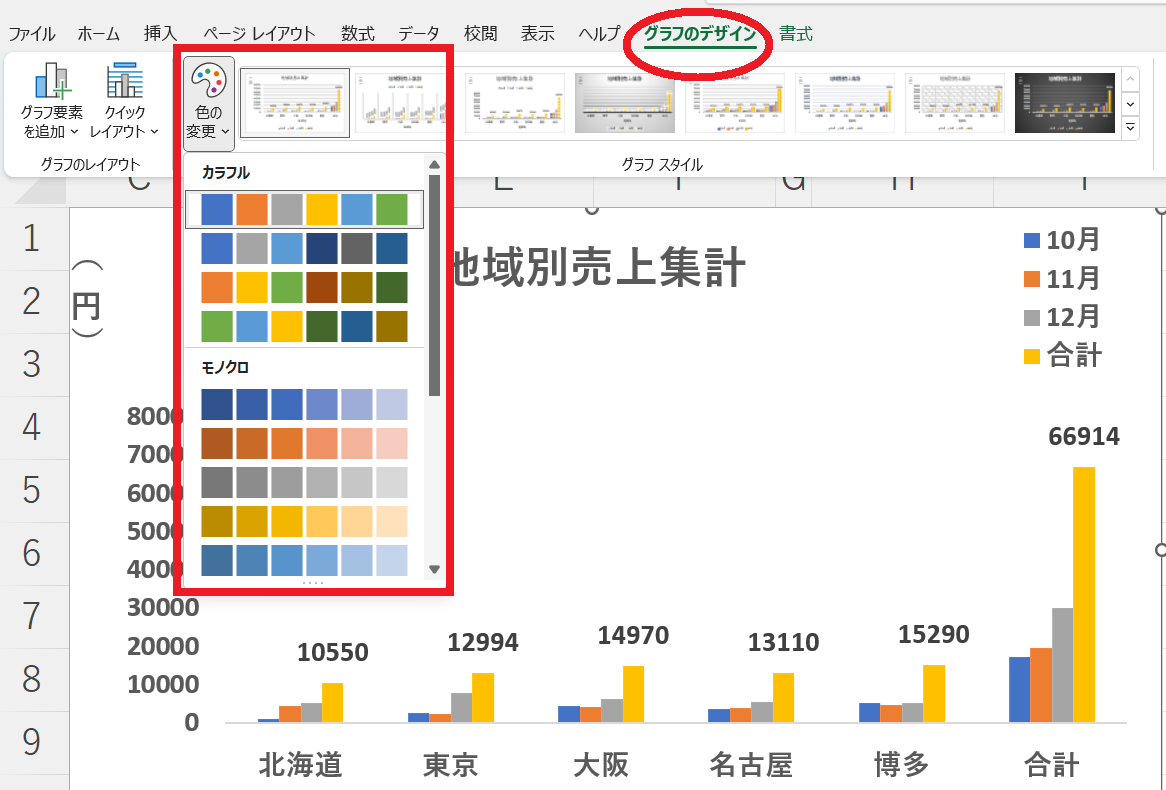Apply the dark black chart style thumbnail
This screenshot has width=1166, height=790.
click(x=1064, y=103)
